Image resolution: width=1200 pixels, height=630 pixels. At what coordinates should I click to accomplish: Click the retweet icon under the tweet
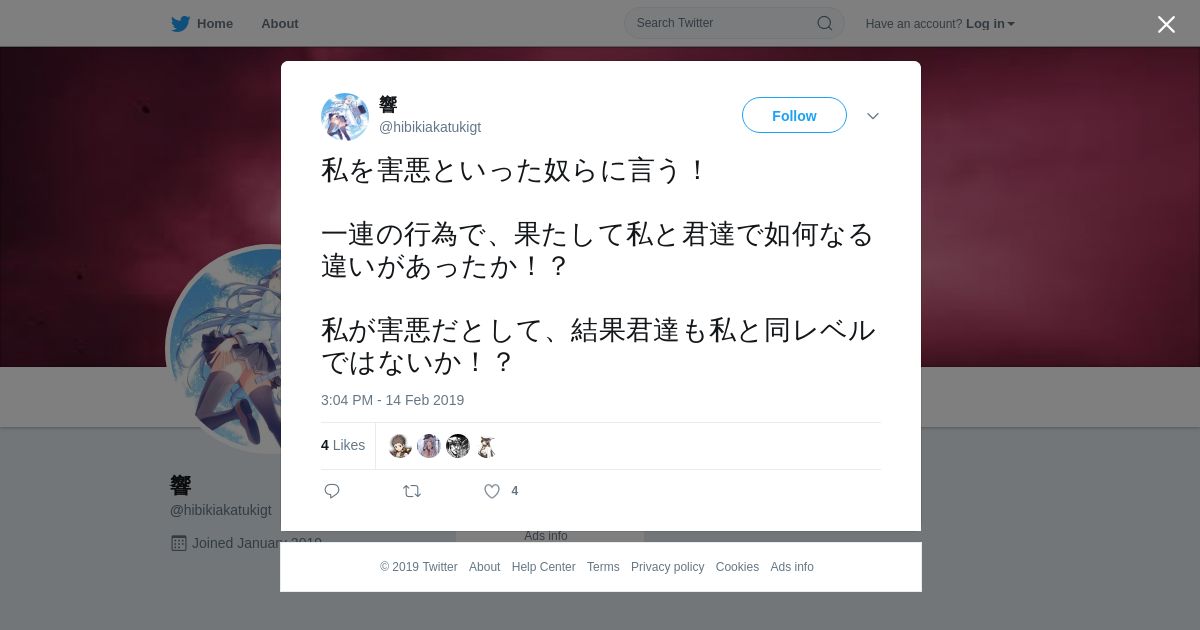[412, 491]
